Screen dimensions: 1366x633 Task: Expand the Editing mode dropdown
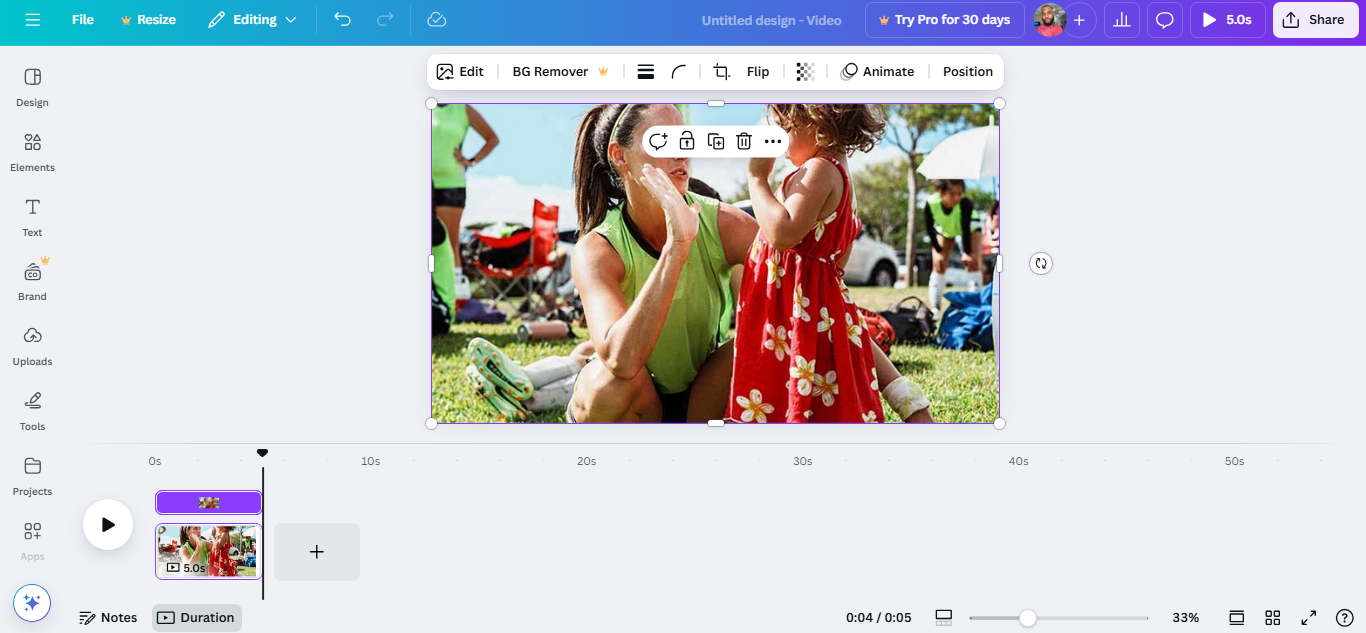[x=252, y=19]
